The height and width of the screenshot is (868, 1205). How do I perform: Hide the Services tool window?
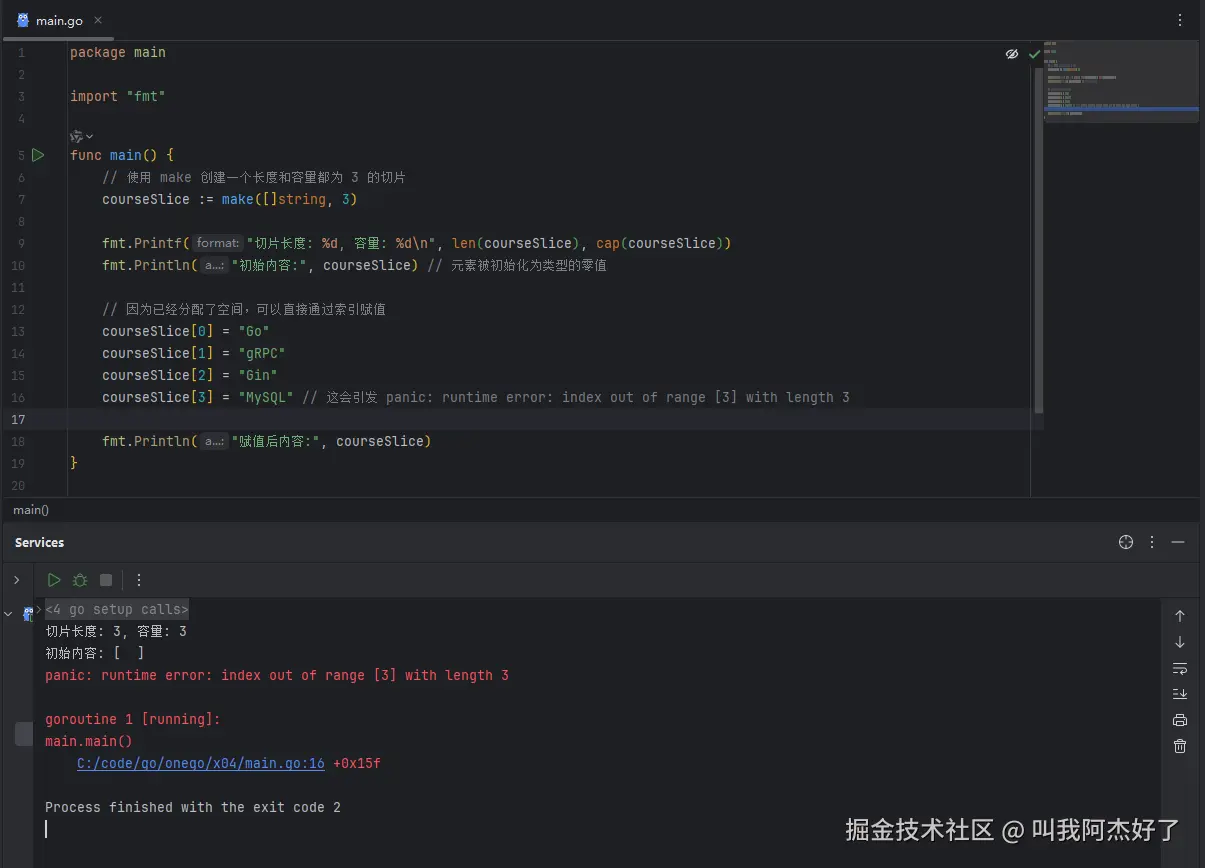click(x=1178, y=542)
